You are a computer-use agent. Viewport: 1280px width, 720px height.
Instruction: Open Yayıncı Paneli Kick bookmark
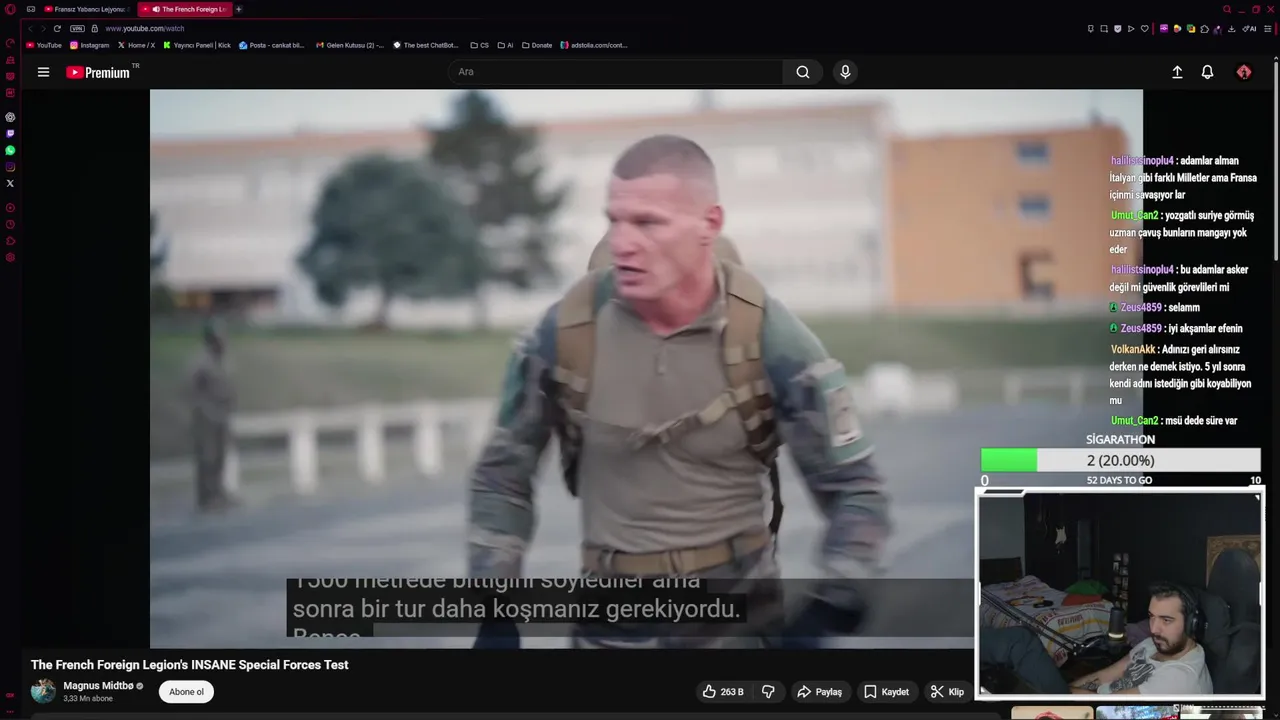tap(197, 45)
